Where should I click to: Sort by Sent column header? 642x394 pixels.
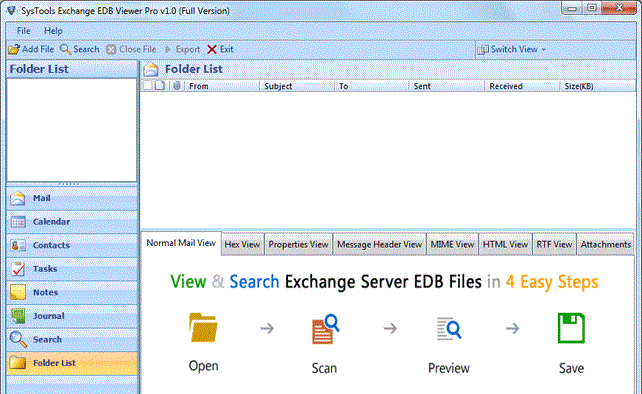[x=447, y=86]
